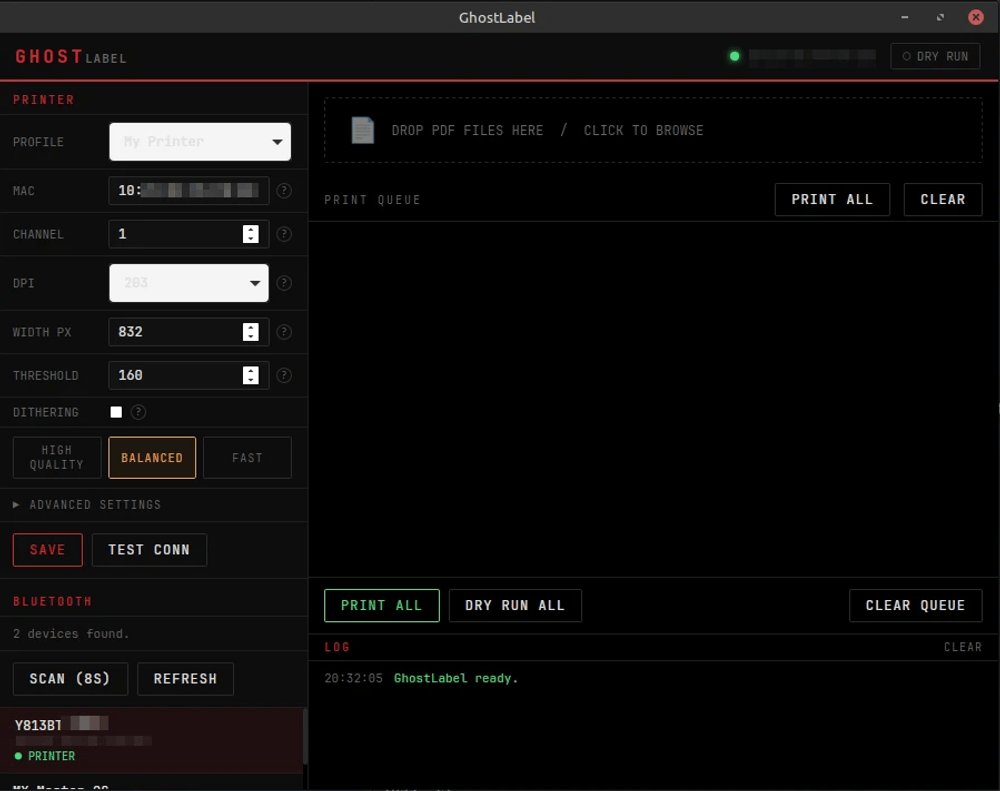This screenshot has height=791, width=1000.
Task: Click the WIDTH PX spinner arrows
Action: coord(251,332)
